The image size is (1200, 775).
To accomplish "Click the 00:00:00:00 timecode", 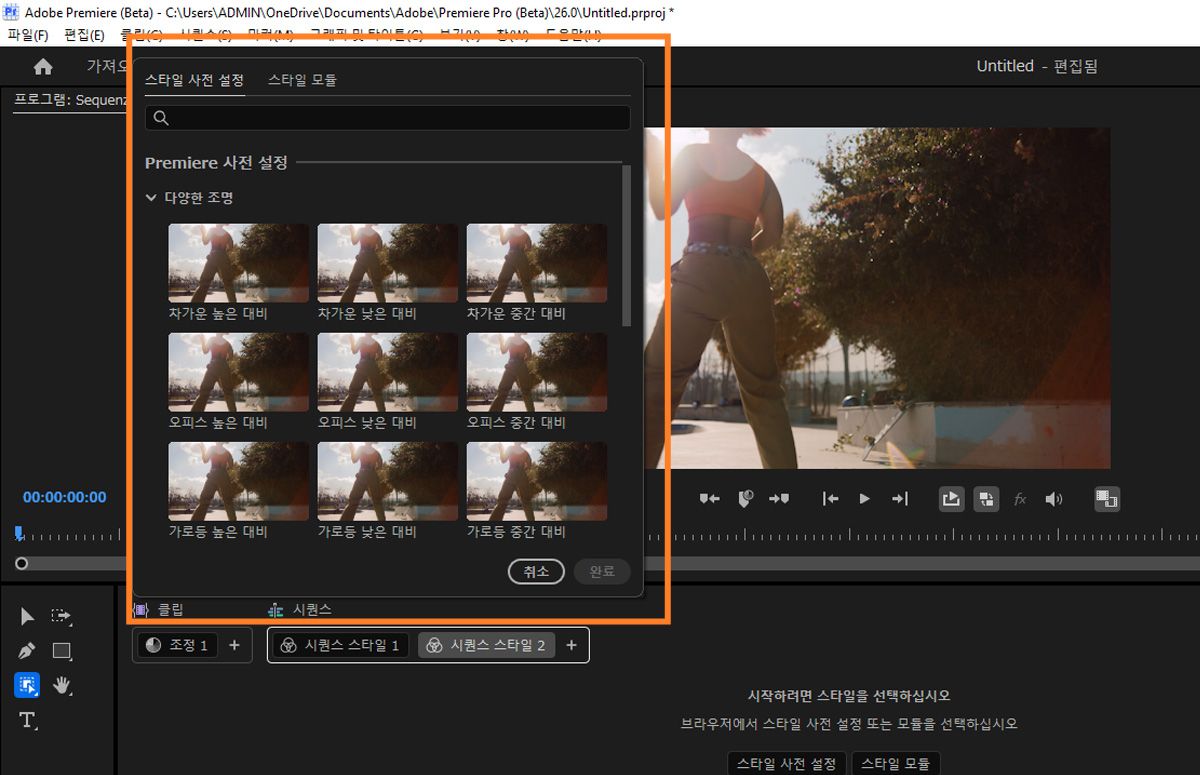I will 65,497.
